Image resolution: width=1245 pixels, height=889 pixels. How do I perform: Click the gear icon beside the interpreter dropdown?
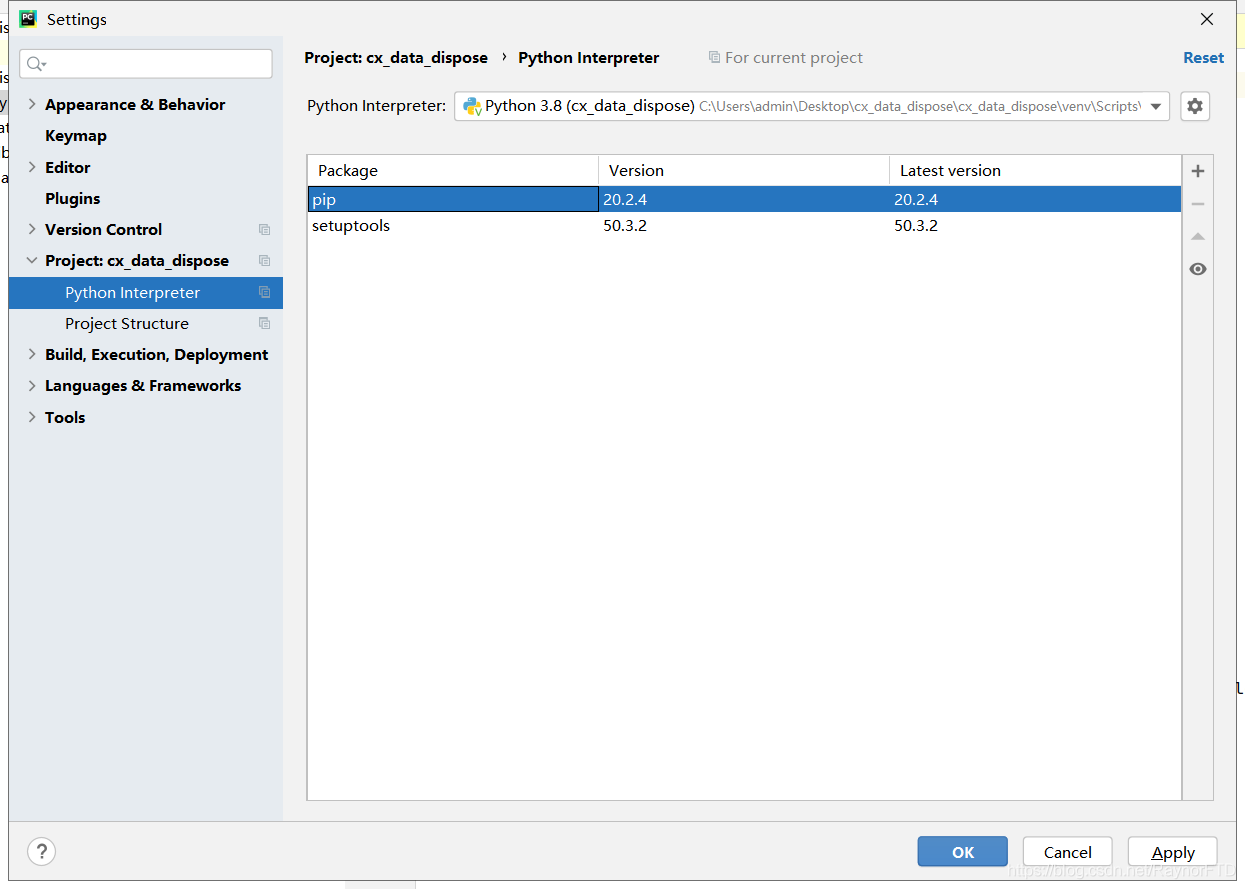pos(1195,106)
